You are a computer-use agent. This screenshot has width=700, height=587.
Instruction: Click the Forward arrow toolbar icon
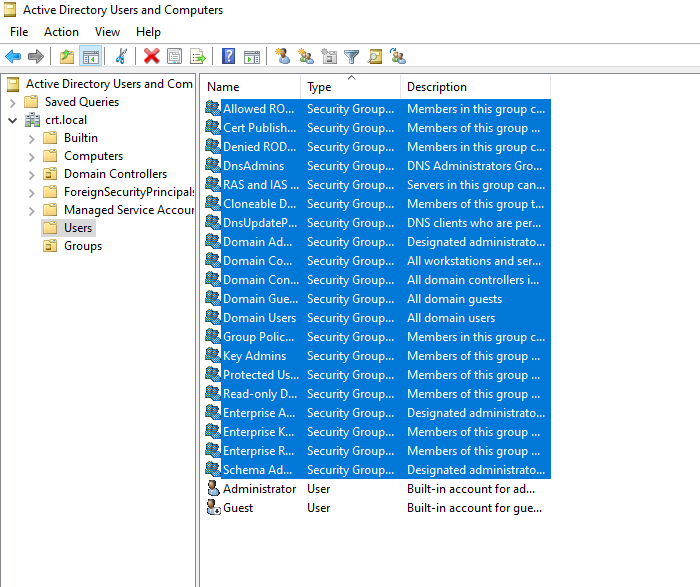[x=36, y=57]
